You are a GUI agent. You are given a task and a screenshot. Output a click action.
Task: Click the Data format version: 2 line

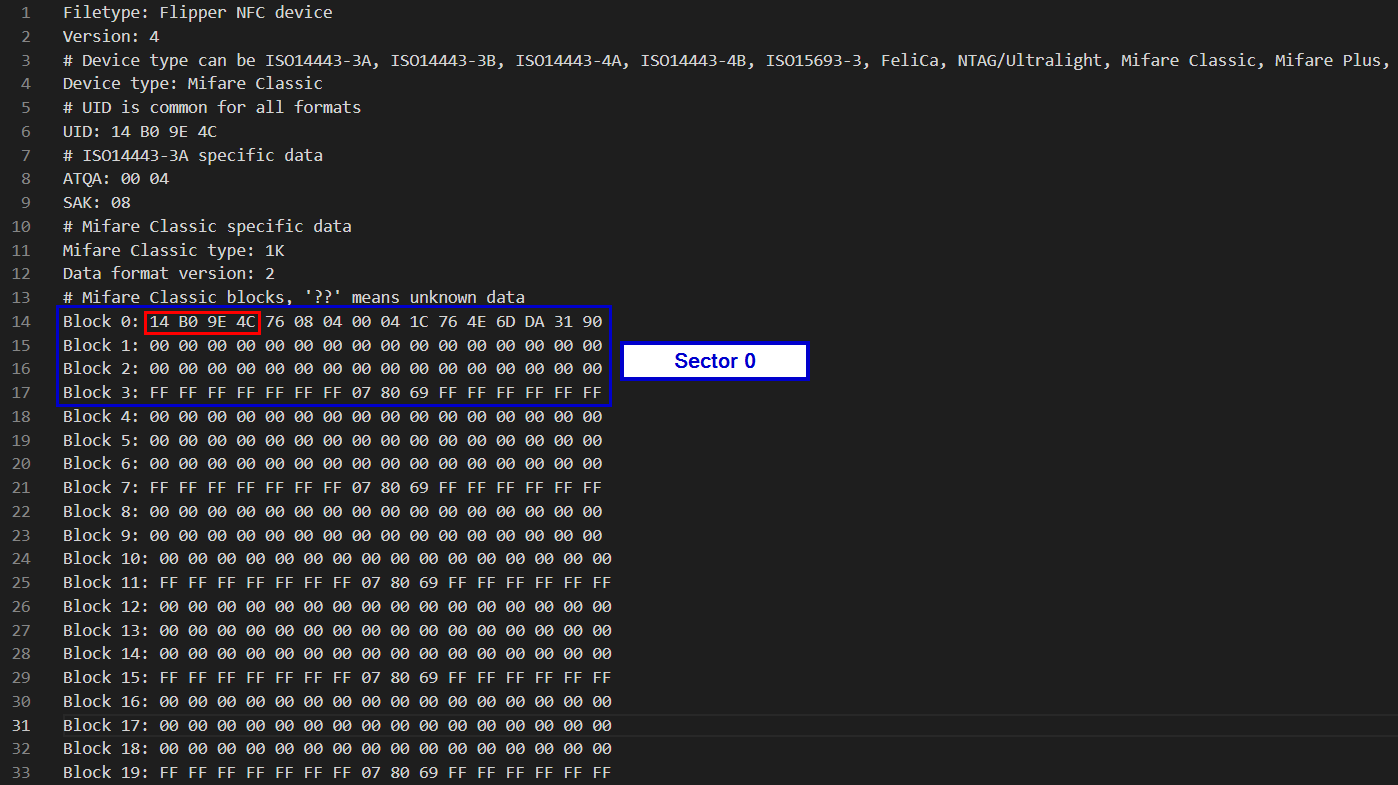[x=168, y=274]
